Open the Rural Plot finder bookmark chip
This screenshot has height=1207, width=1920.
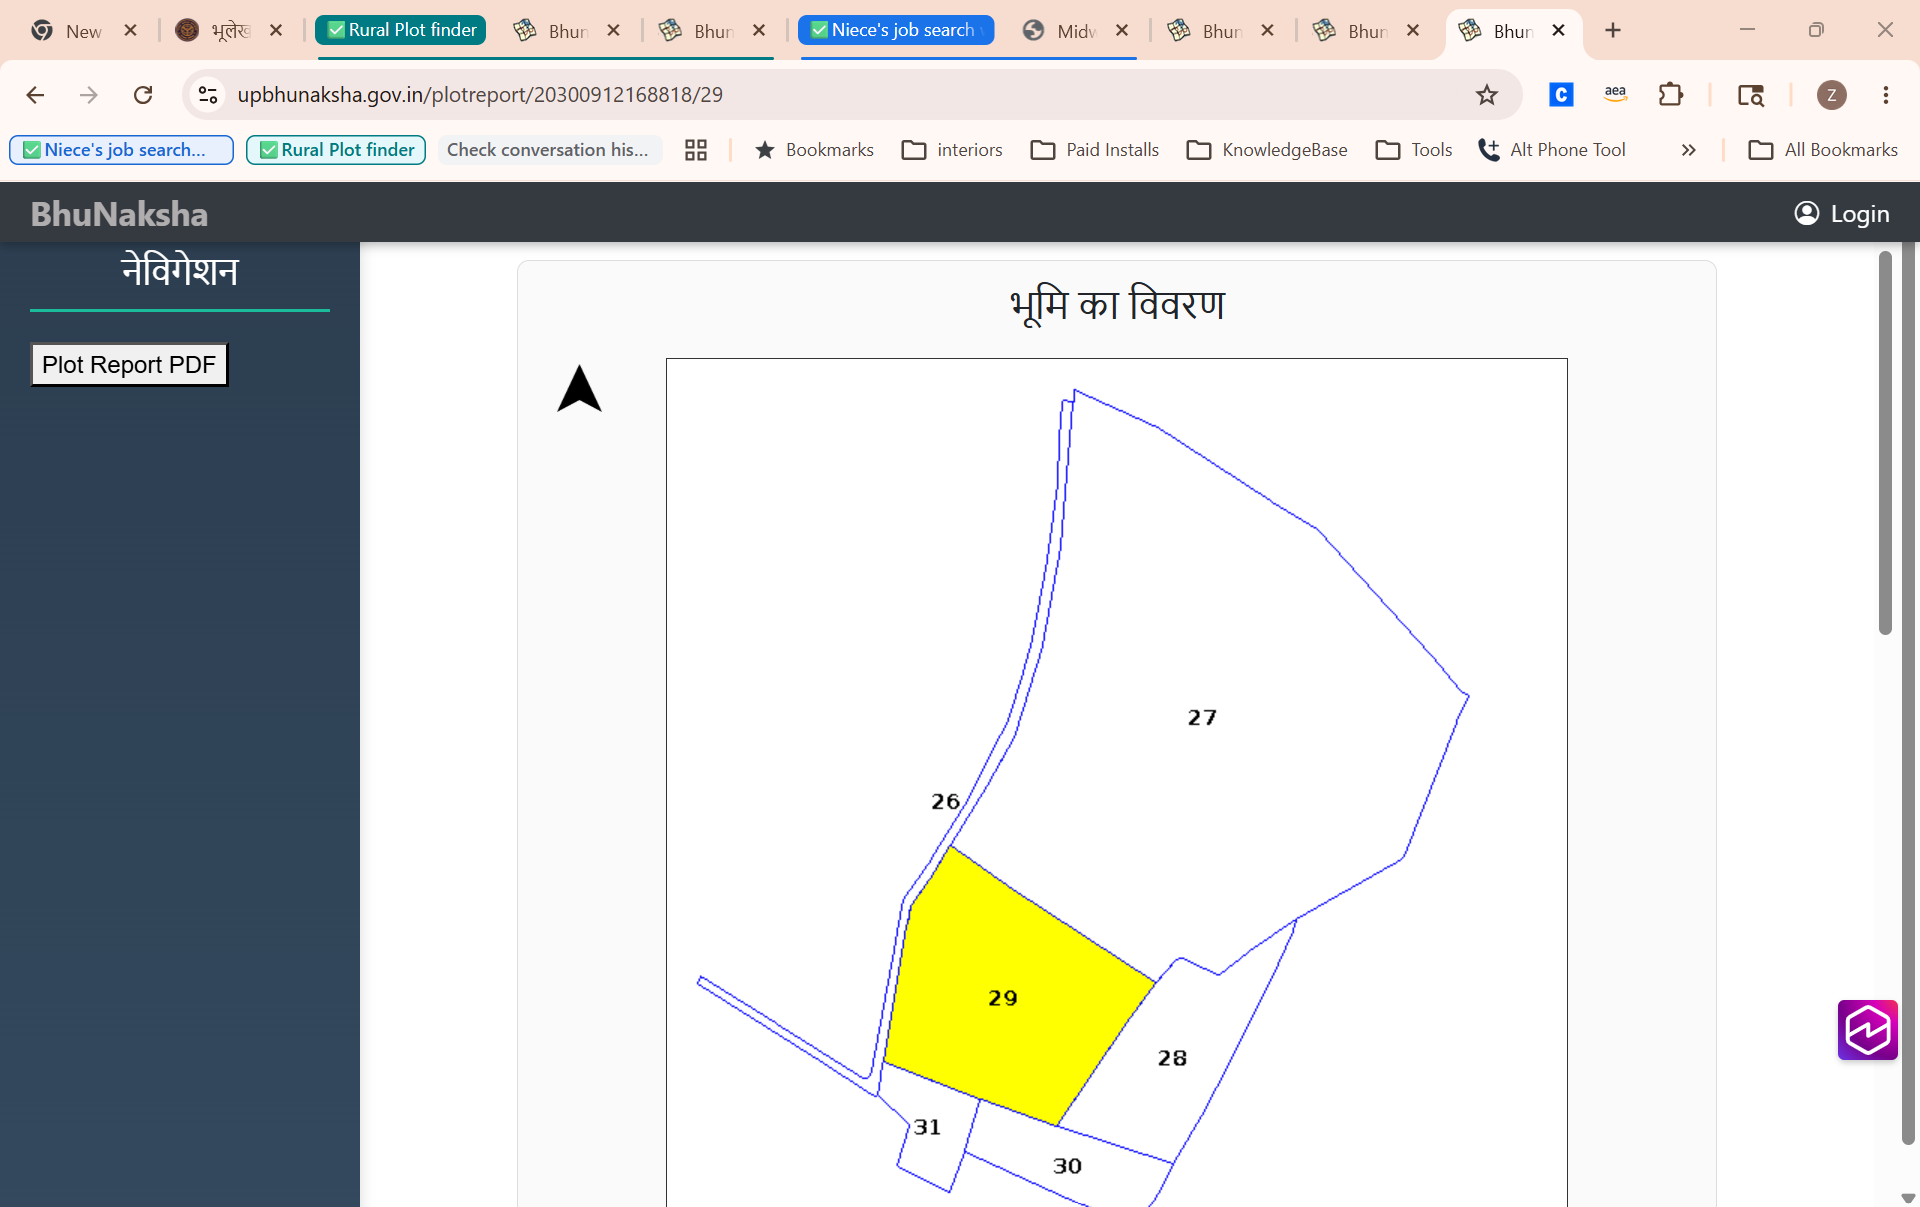coord(336,150)
